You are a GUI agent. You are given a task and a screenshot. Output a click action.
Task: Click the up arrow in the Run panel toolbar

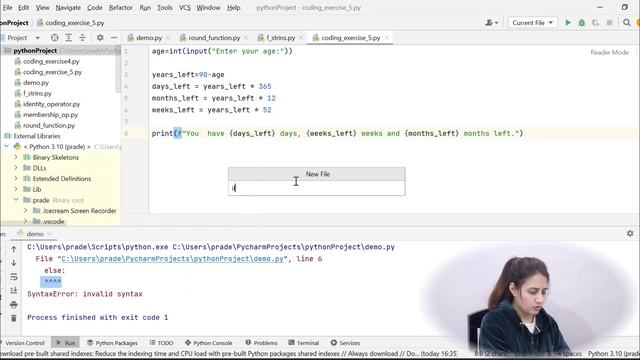(x=13, y=249)
